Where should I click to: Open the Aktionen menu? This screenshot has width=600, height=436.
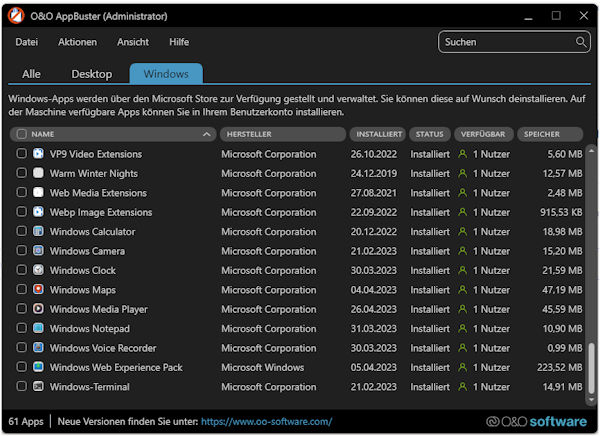77,42
